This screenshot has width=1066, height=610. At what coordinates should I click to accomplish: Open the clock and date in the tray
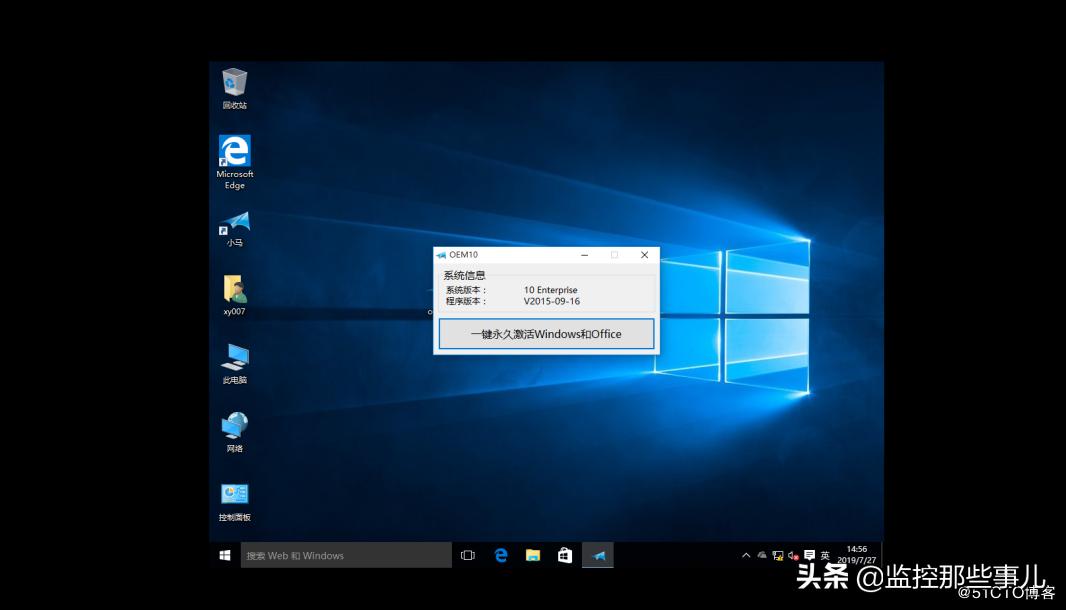[x=857, y=555]
